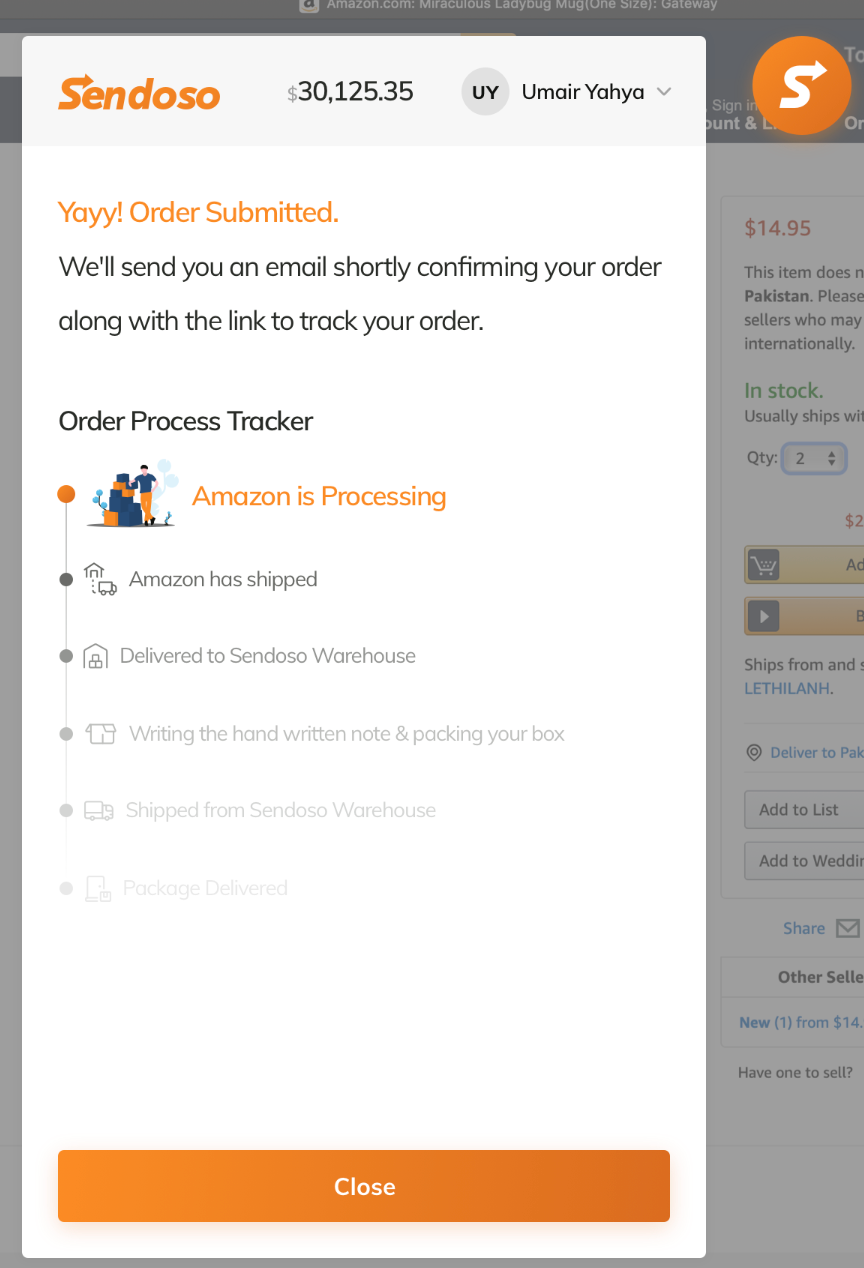Click the New (1) from offers link
Viewport: 864px width, 1268px height.
(799, 1022)
